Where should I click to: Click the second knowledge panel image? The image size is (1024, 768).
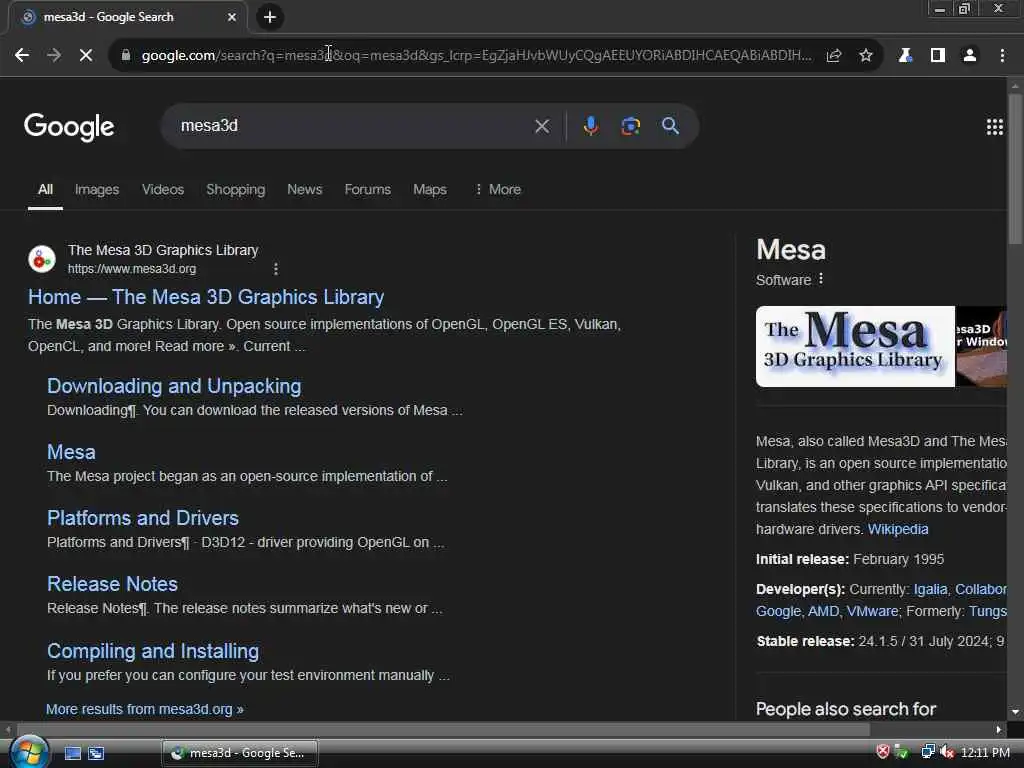[981, 347]
